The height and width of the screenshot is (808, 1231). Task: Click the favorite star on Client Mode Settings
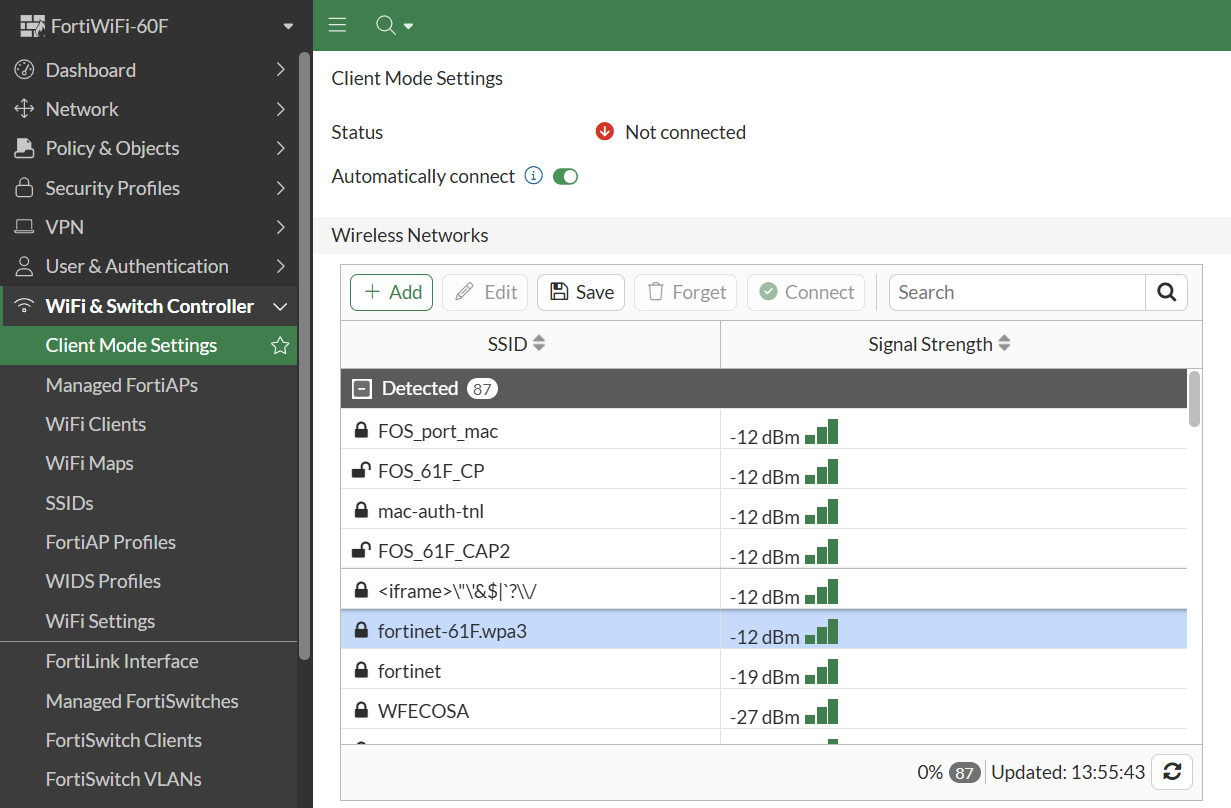[x=280, y=346]
